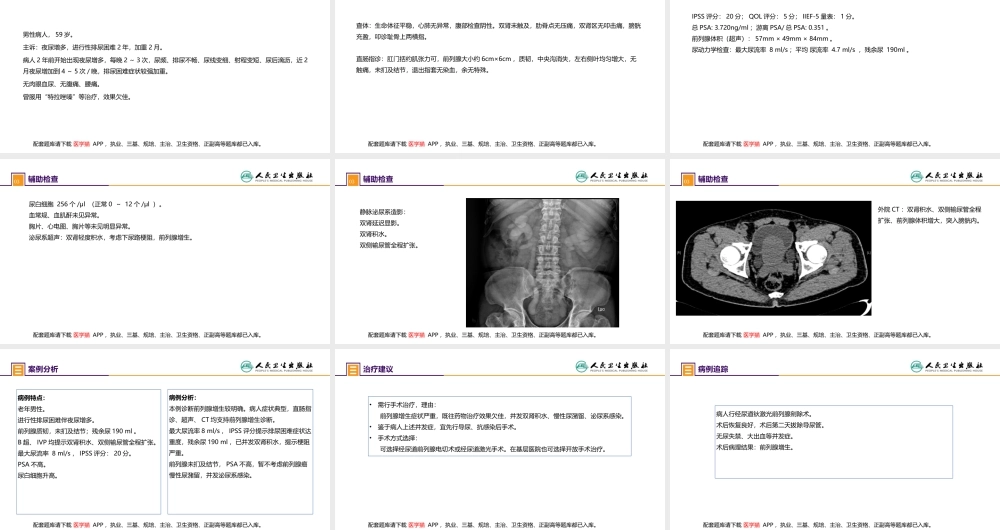Click the publisher logo on the 病例追踪 slide
Screen dimensions: 1000x530
pos(945,367)
